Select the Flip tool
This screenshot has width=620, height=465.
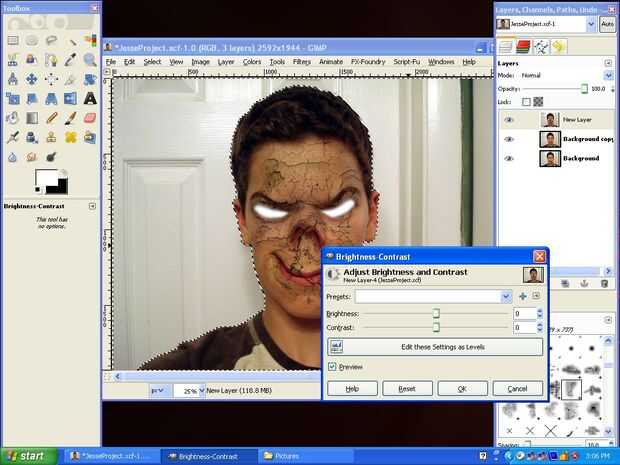[71, 98]
